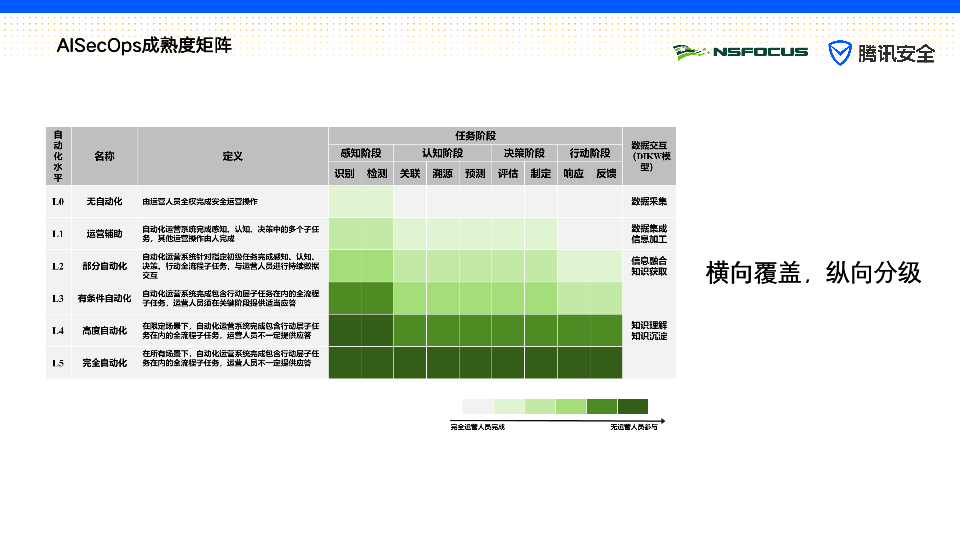Select the L0 无自动化 row name
Image resolution: width=960 pixels, height=540 pixels.
104,202
